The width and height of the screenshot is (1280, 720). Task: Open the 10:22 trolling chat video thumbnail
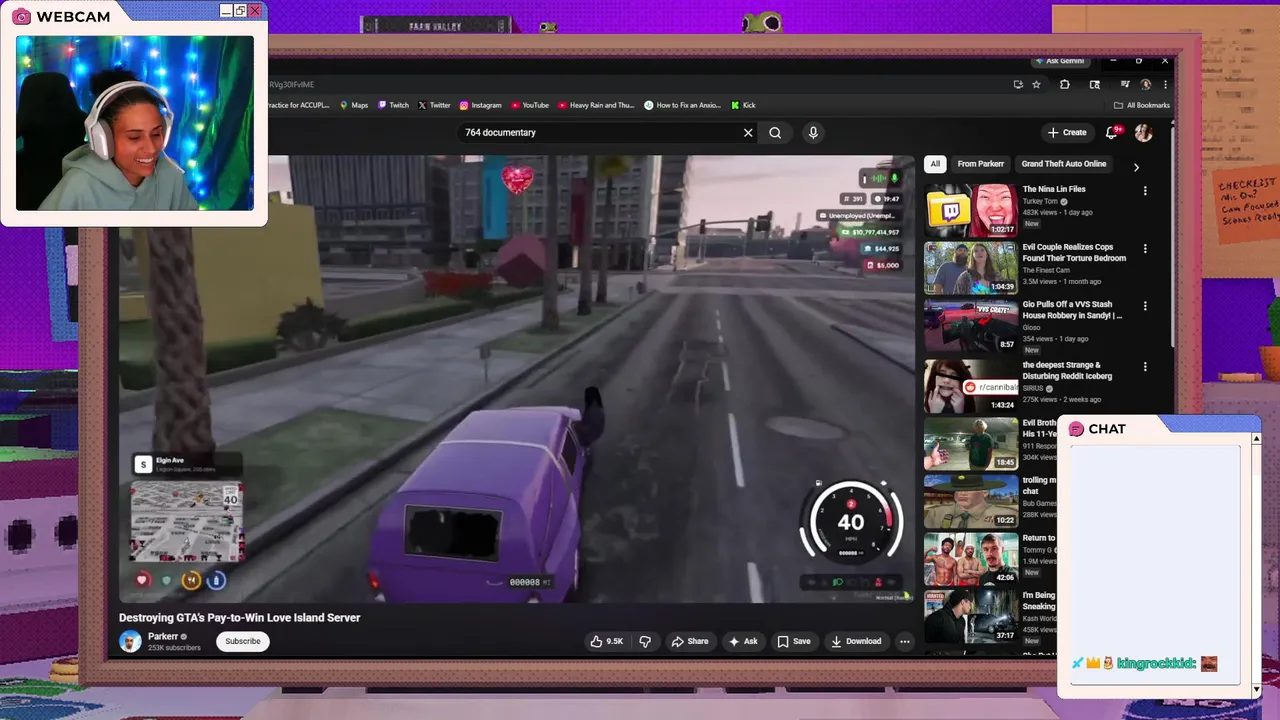click(971, 501)
